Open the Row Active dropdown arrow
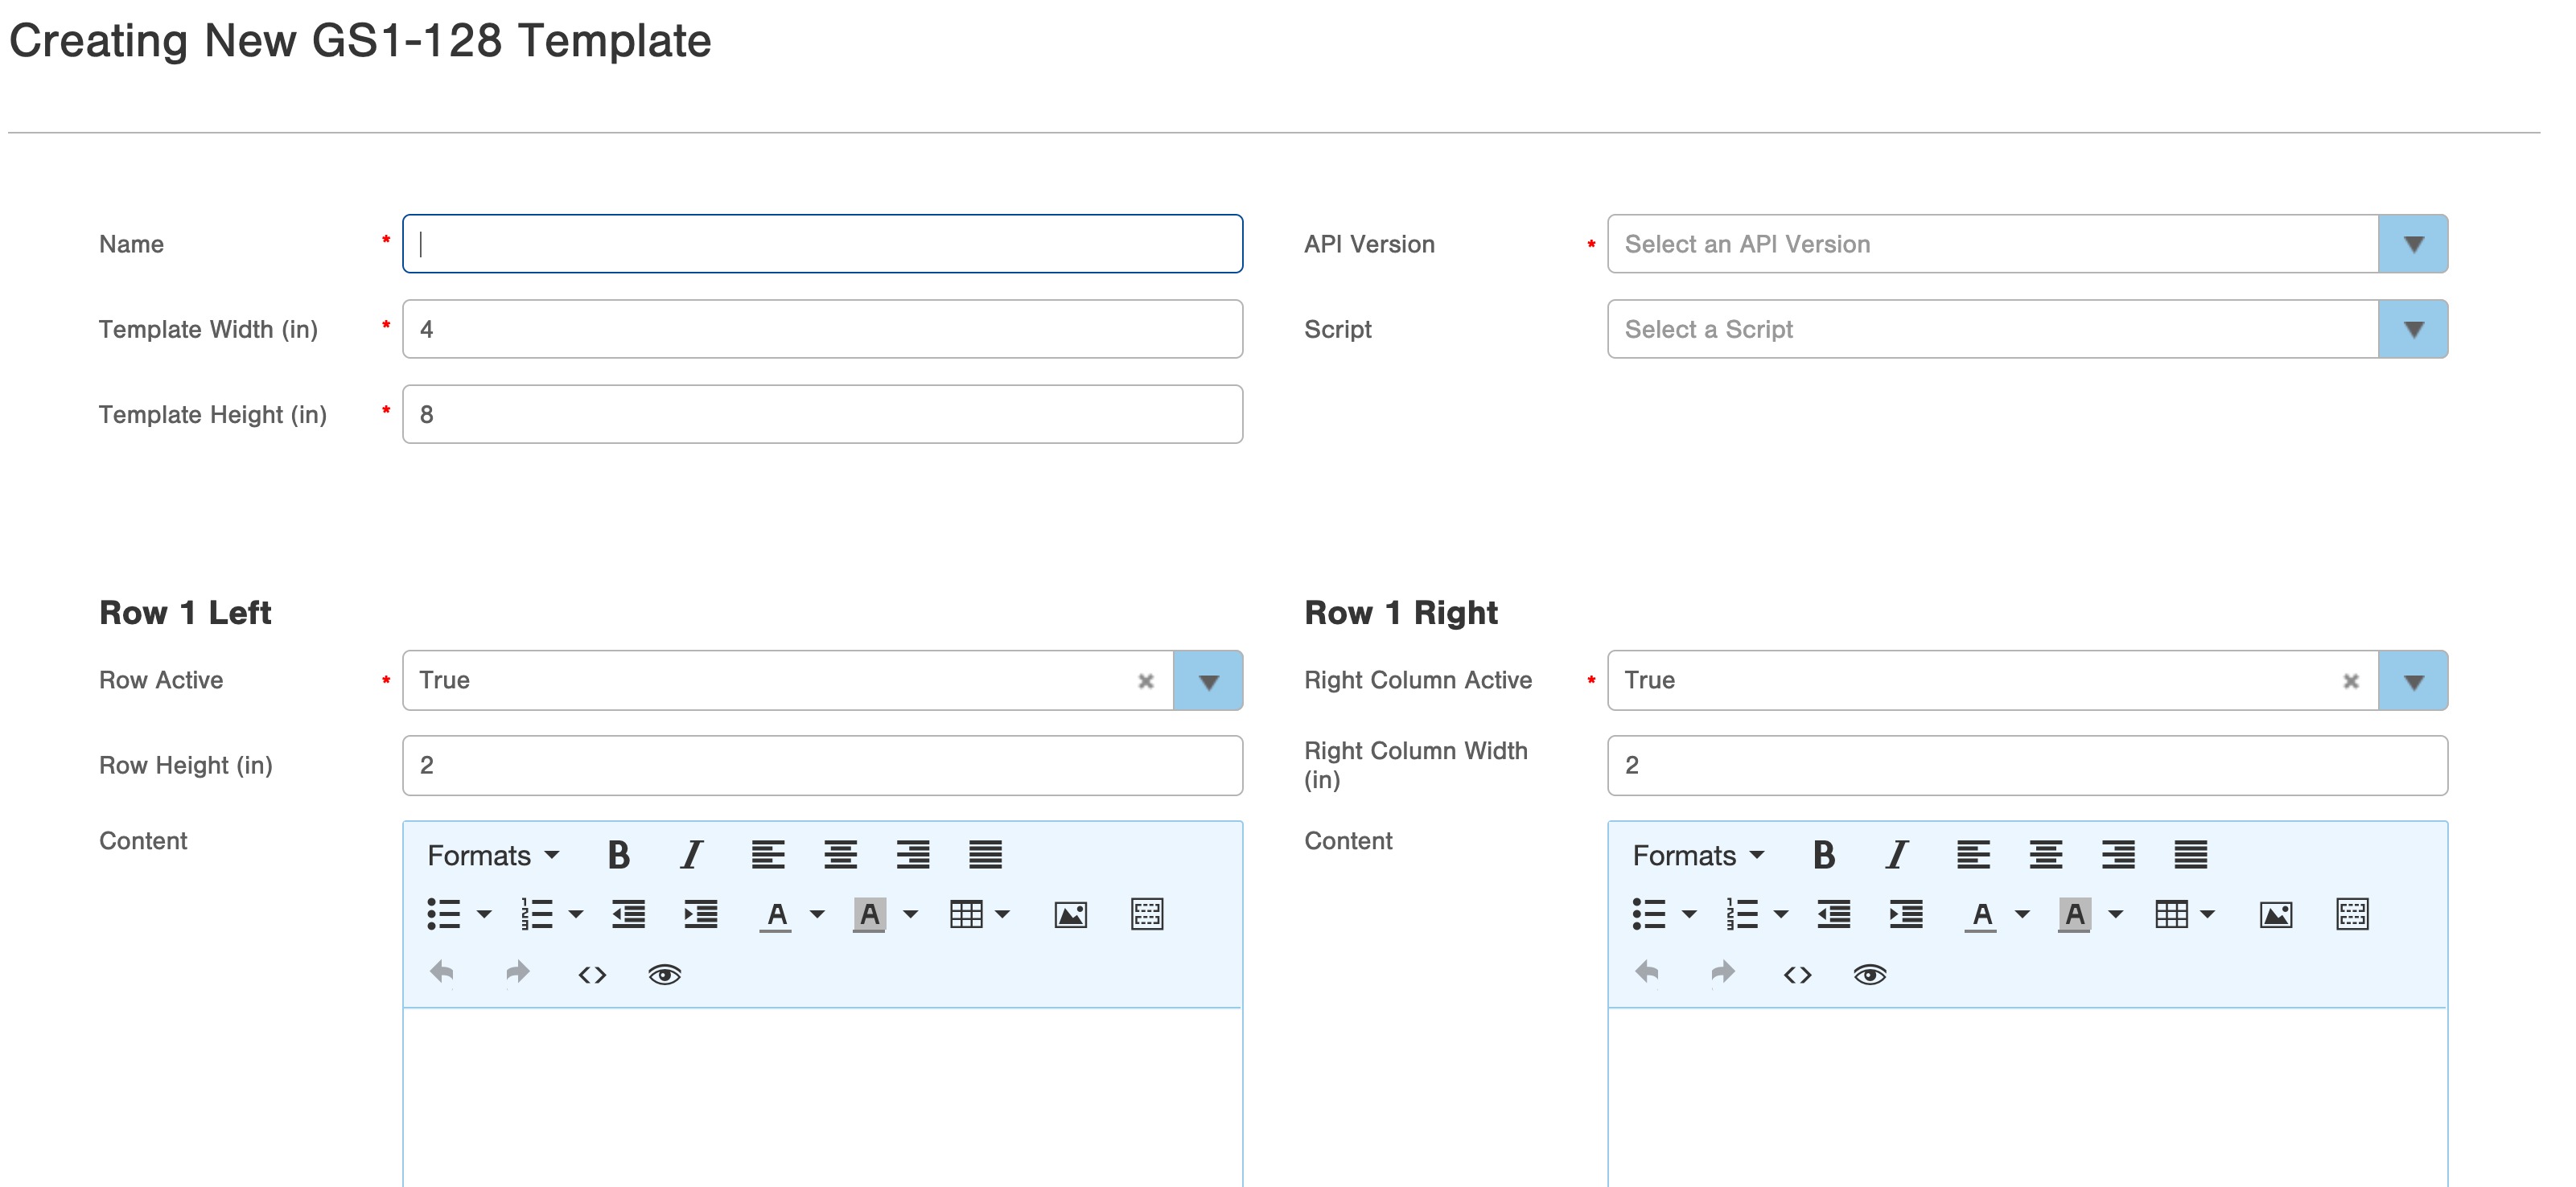 (x=1208, y=681)
